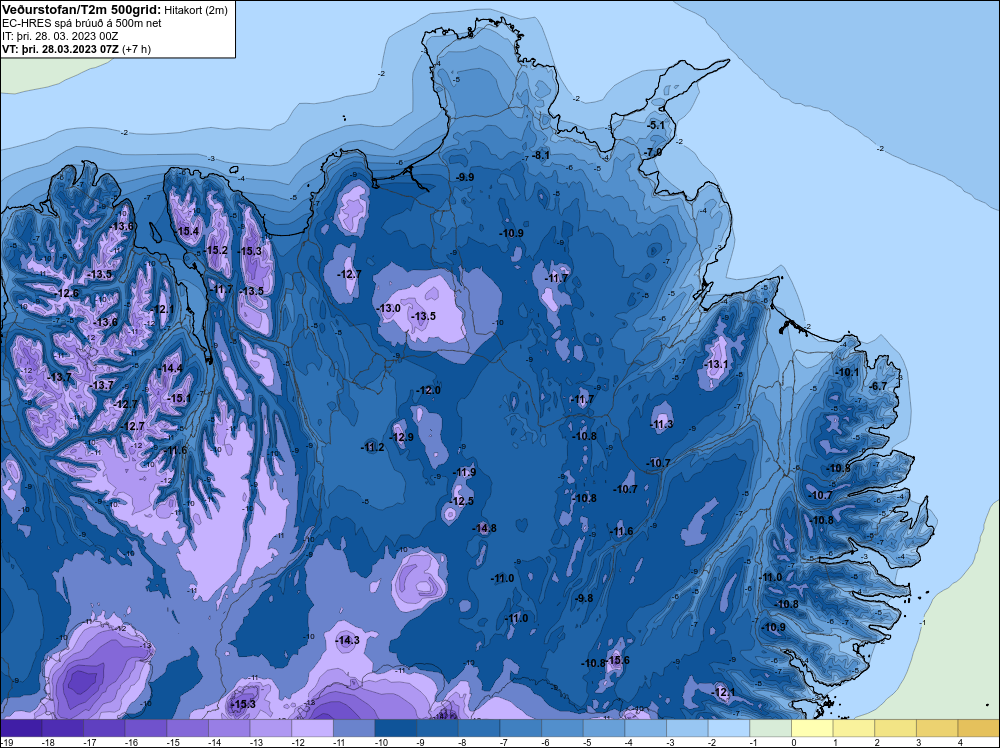This screenshot has width=1000, height=748.
Task: Click the -12.0 temperature value
Action: pyautogui.click(x=429, y=390)
